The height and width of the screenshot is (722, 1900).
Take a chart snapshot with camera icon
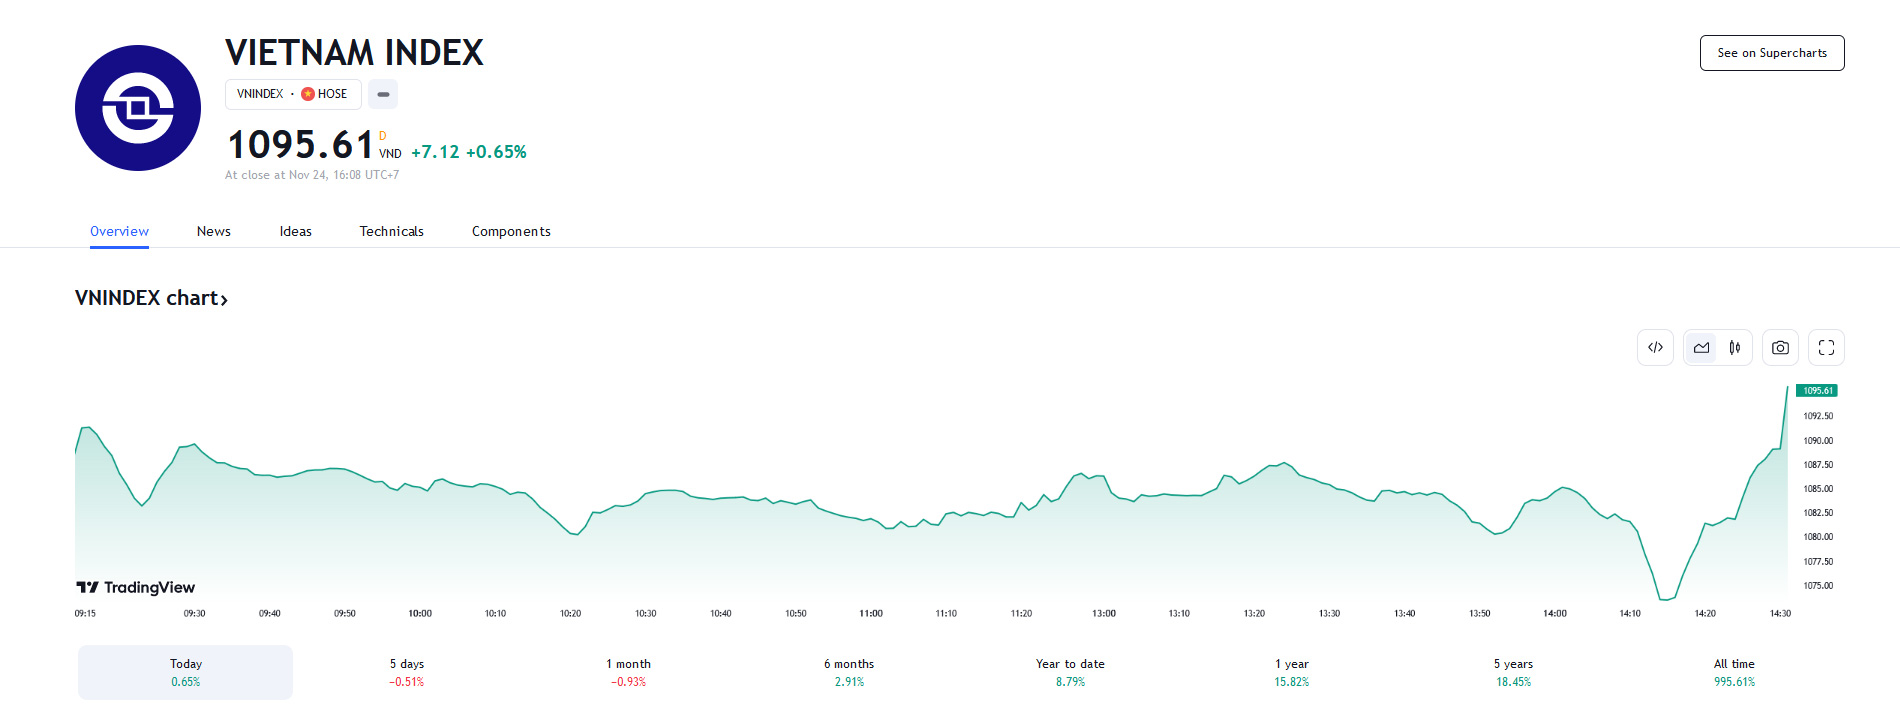point(1780,348)
